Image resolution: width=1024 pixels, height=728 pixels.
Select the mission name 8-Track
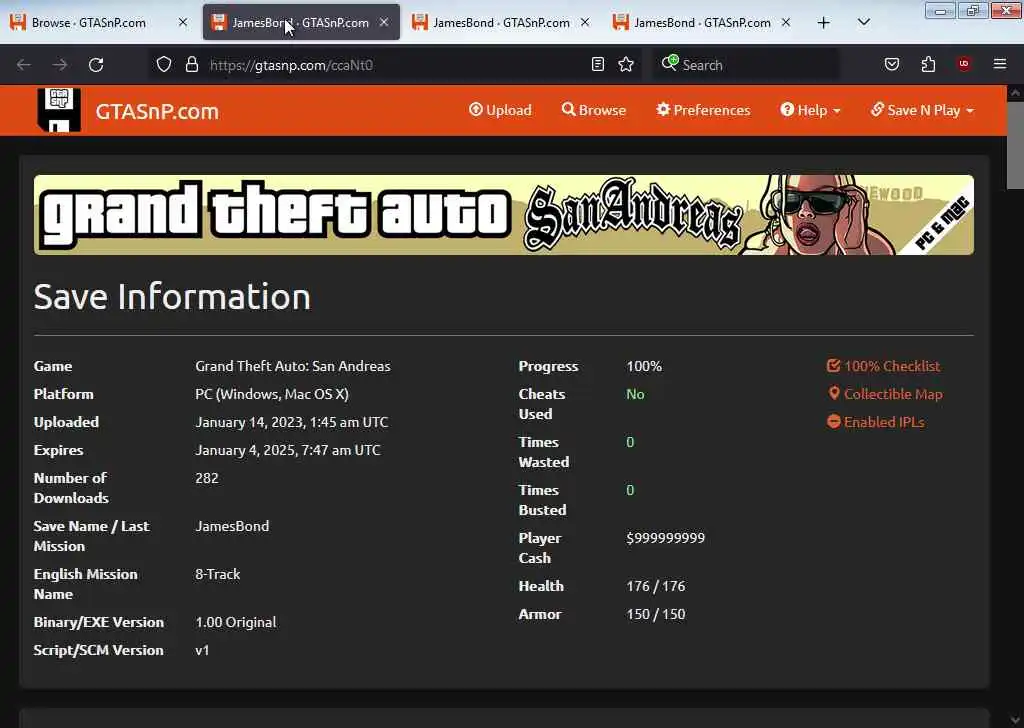(x=217, y=574)
